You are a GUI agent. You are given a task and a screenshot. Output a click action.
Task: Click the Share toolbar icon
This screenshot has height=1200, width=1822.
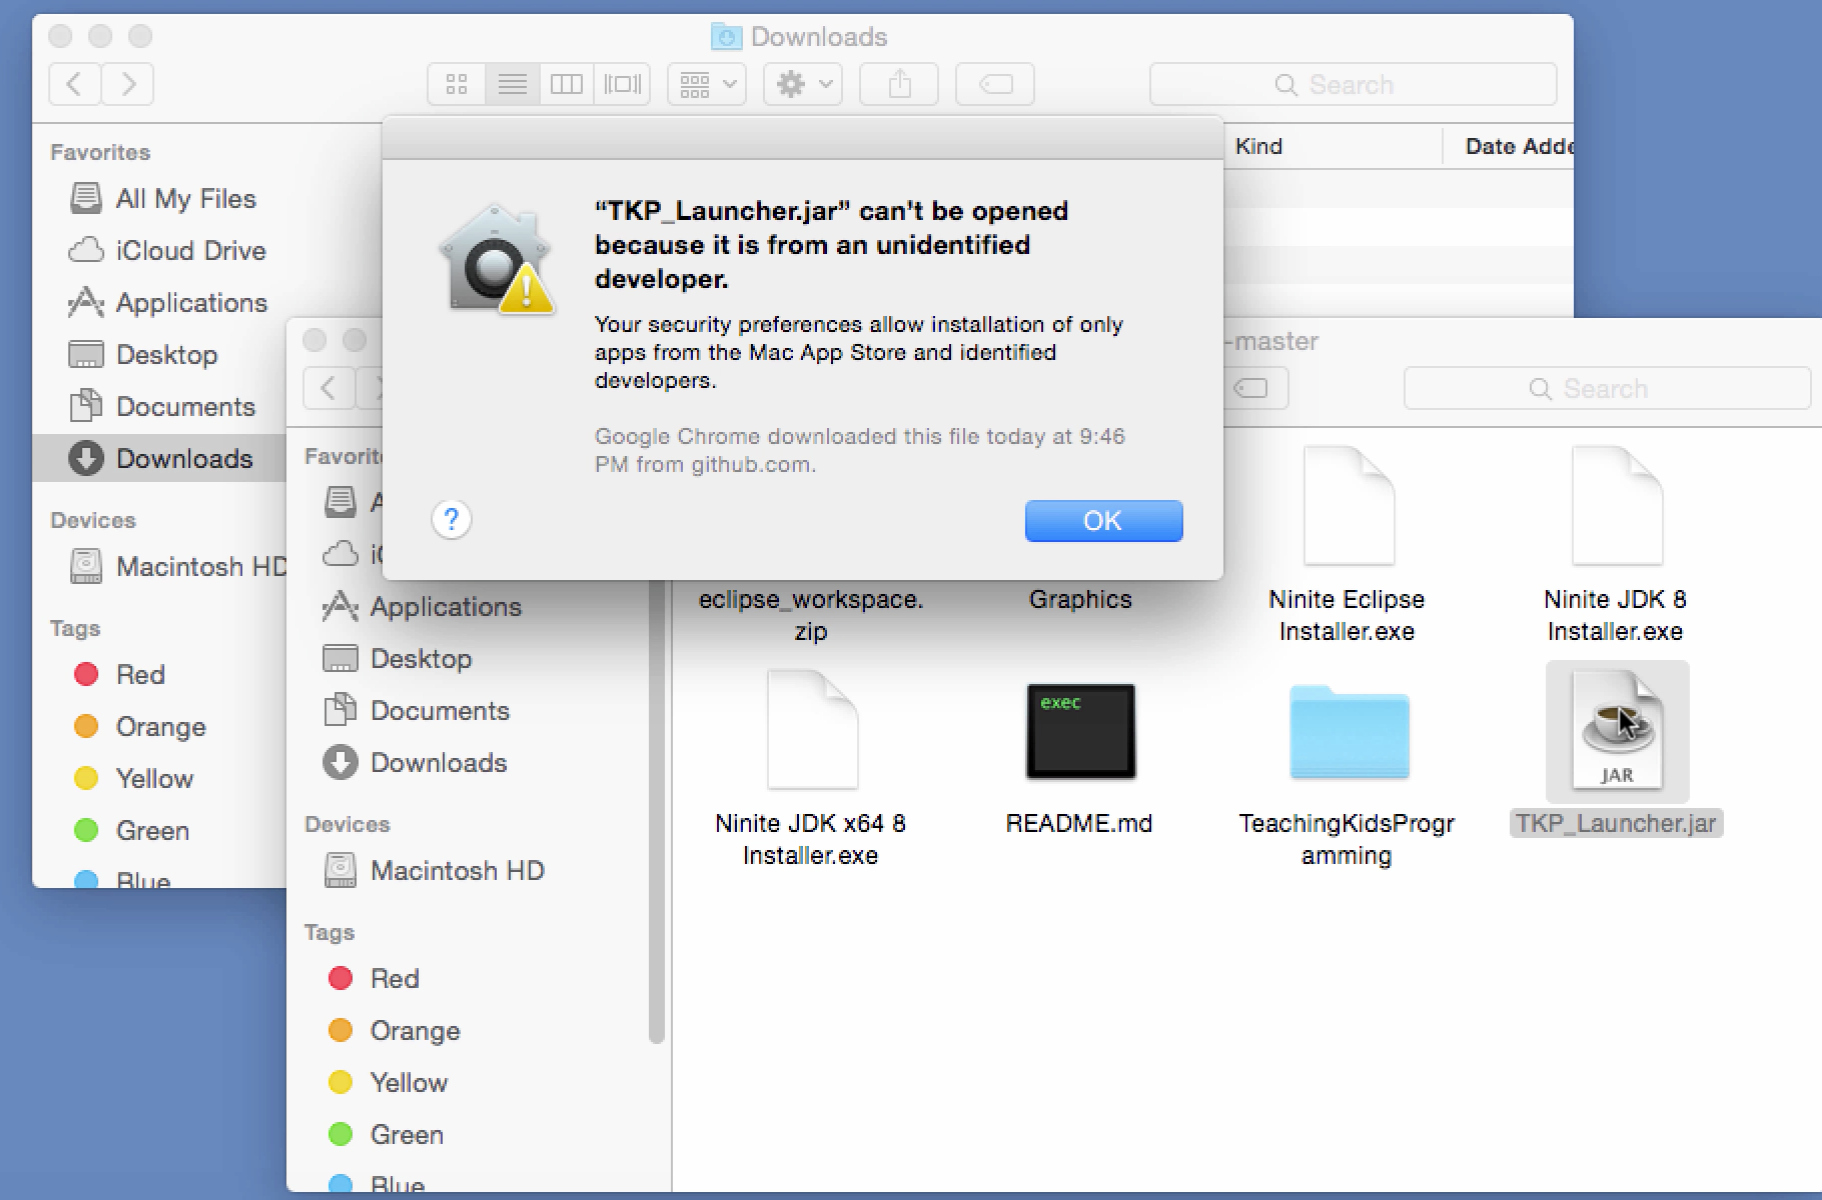point(899,85)
